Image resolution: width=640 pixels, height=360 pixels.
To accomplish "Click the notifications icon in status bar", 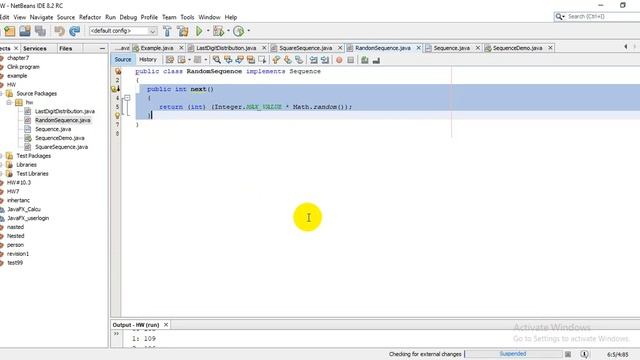I will pyautogui.click(x=584, y=354).
